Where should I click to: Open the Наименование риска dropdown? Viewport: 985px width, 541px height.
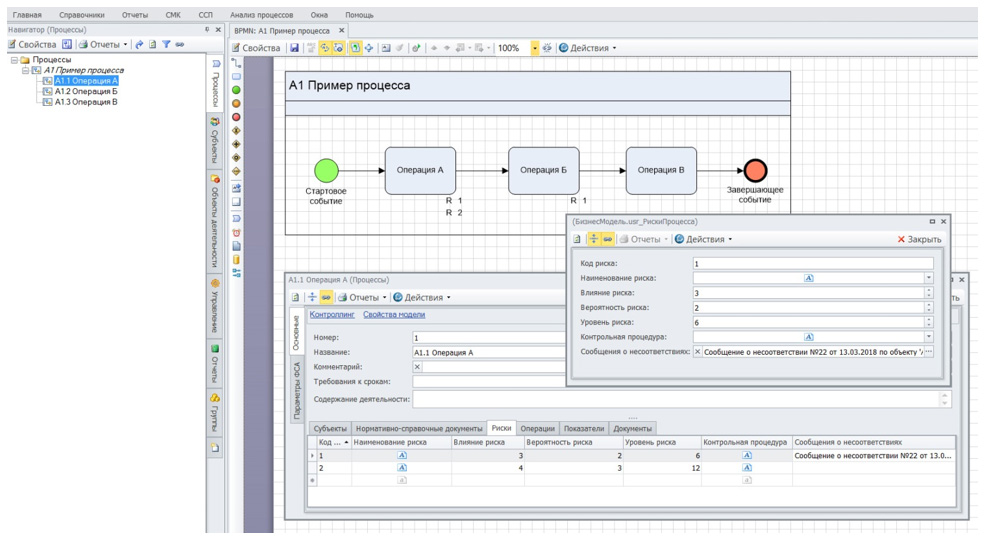[928, 278]
